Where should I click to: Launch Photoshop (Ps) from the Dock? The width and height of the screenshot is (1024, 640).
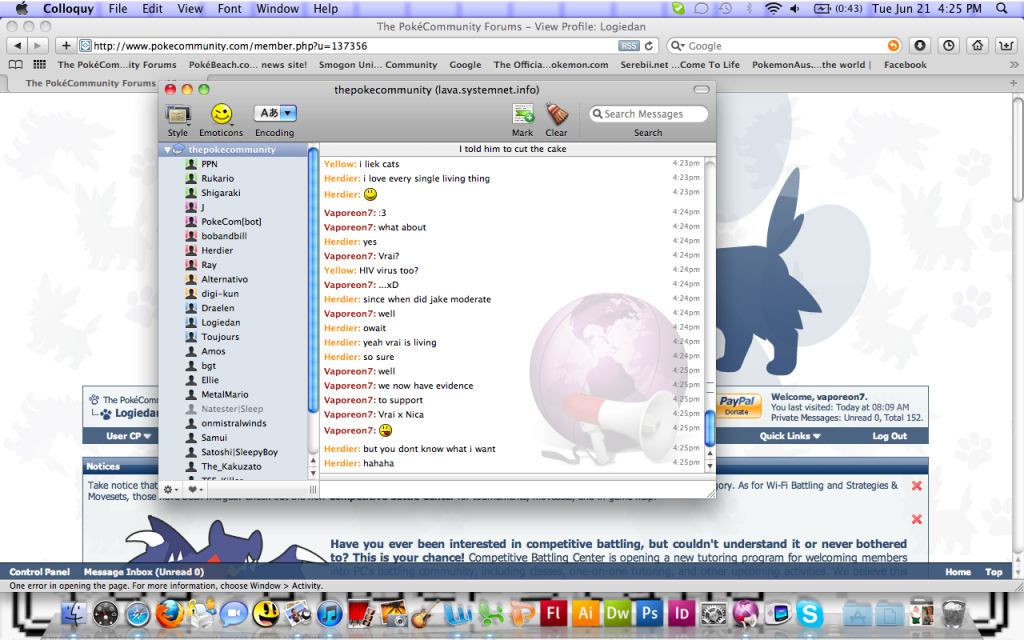click(x=649, y=613)
